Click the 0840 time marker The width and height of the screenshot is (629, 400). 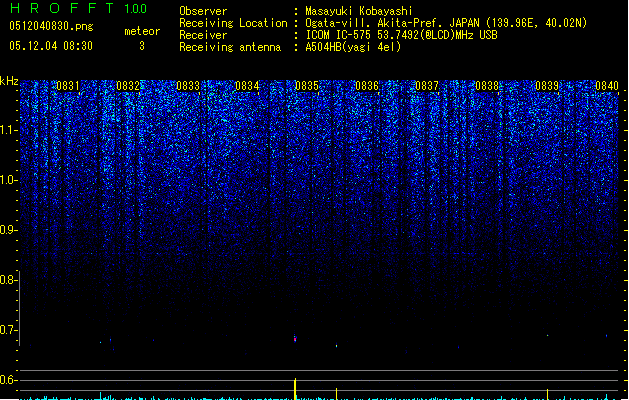pos(607,86)
